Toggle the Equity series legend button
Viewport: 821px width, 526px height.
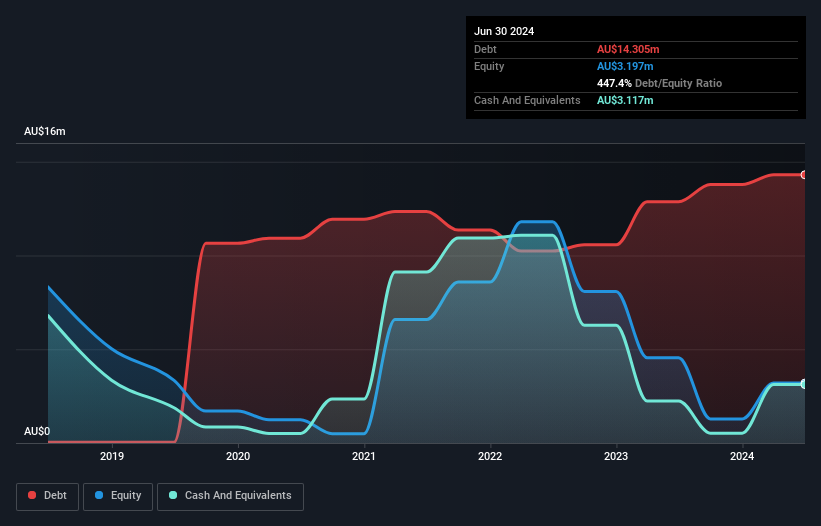[x=118, y=496]
